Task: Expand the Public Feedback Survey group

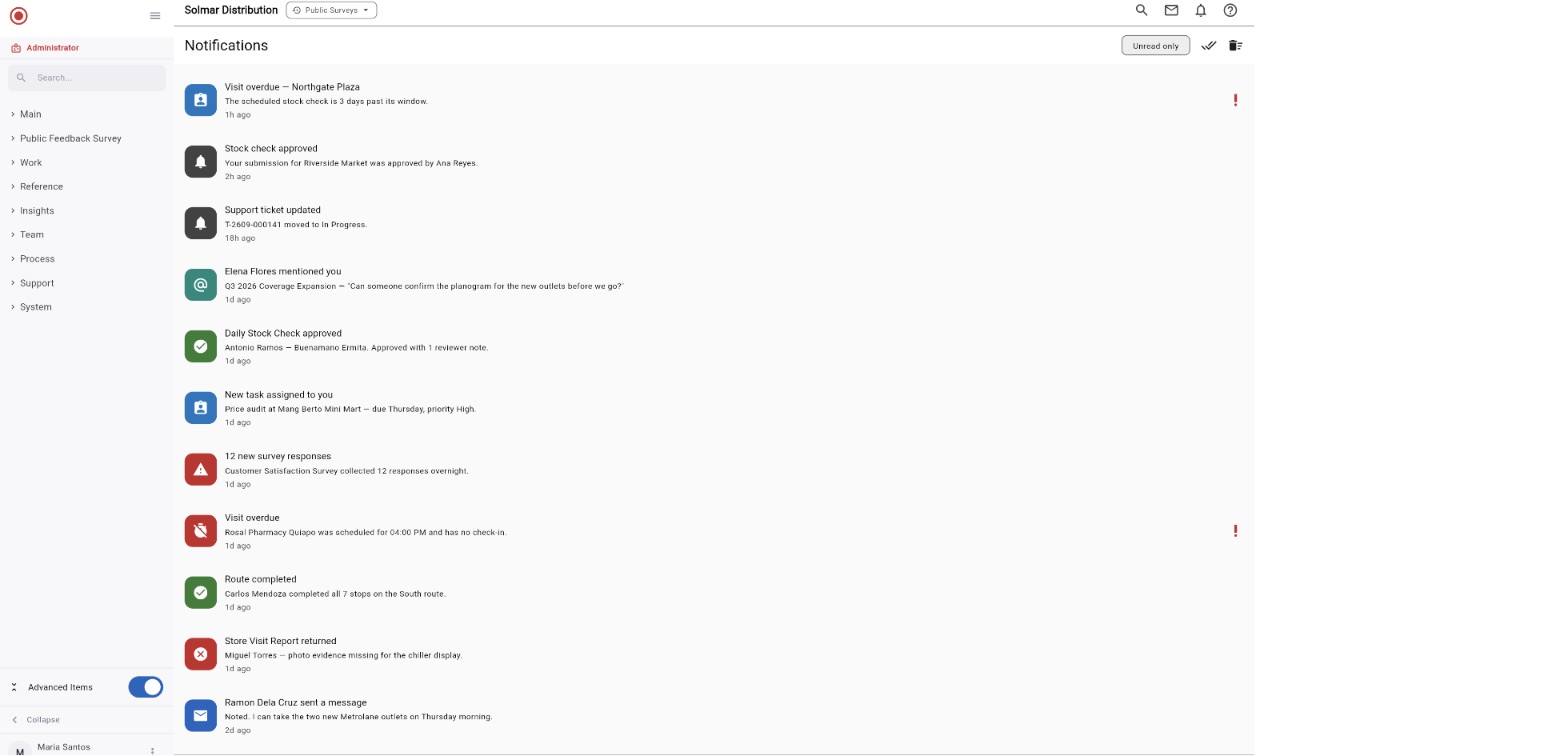Action: pos(87,138)
